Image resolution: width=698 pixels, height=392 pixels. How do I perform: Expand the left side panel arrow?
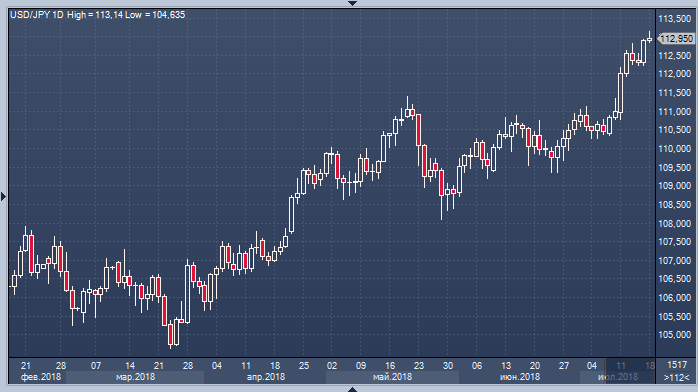(3, 196)
